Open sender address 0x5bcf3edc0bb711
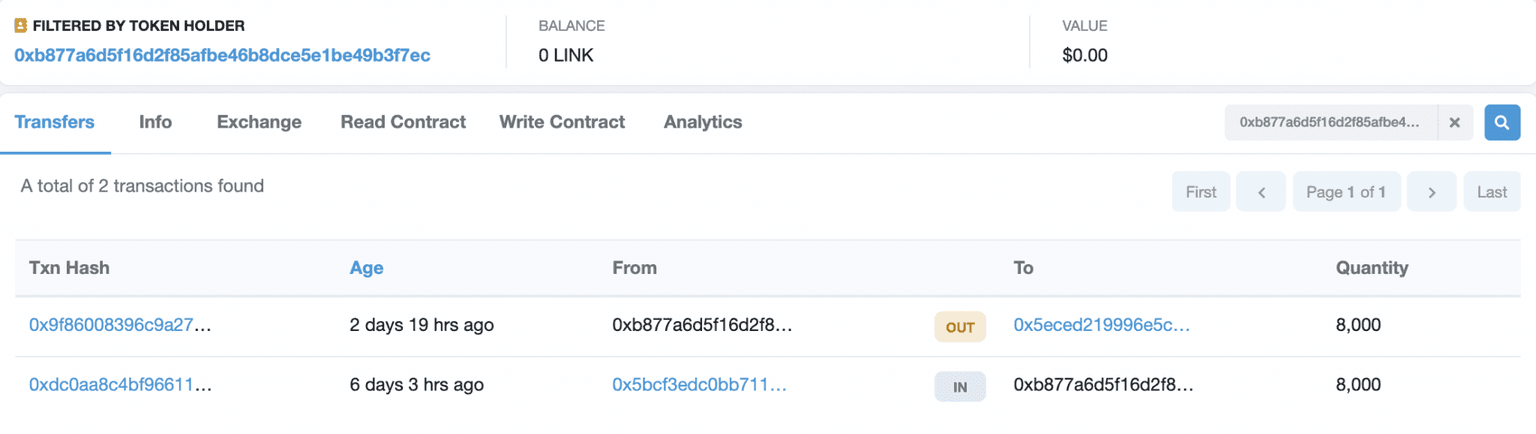 click(699, 385)
